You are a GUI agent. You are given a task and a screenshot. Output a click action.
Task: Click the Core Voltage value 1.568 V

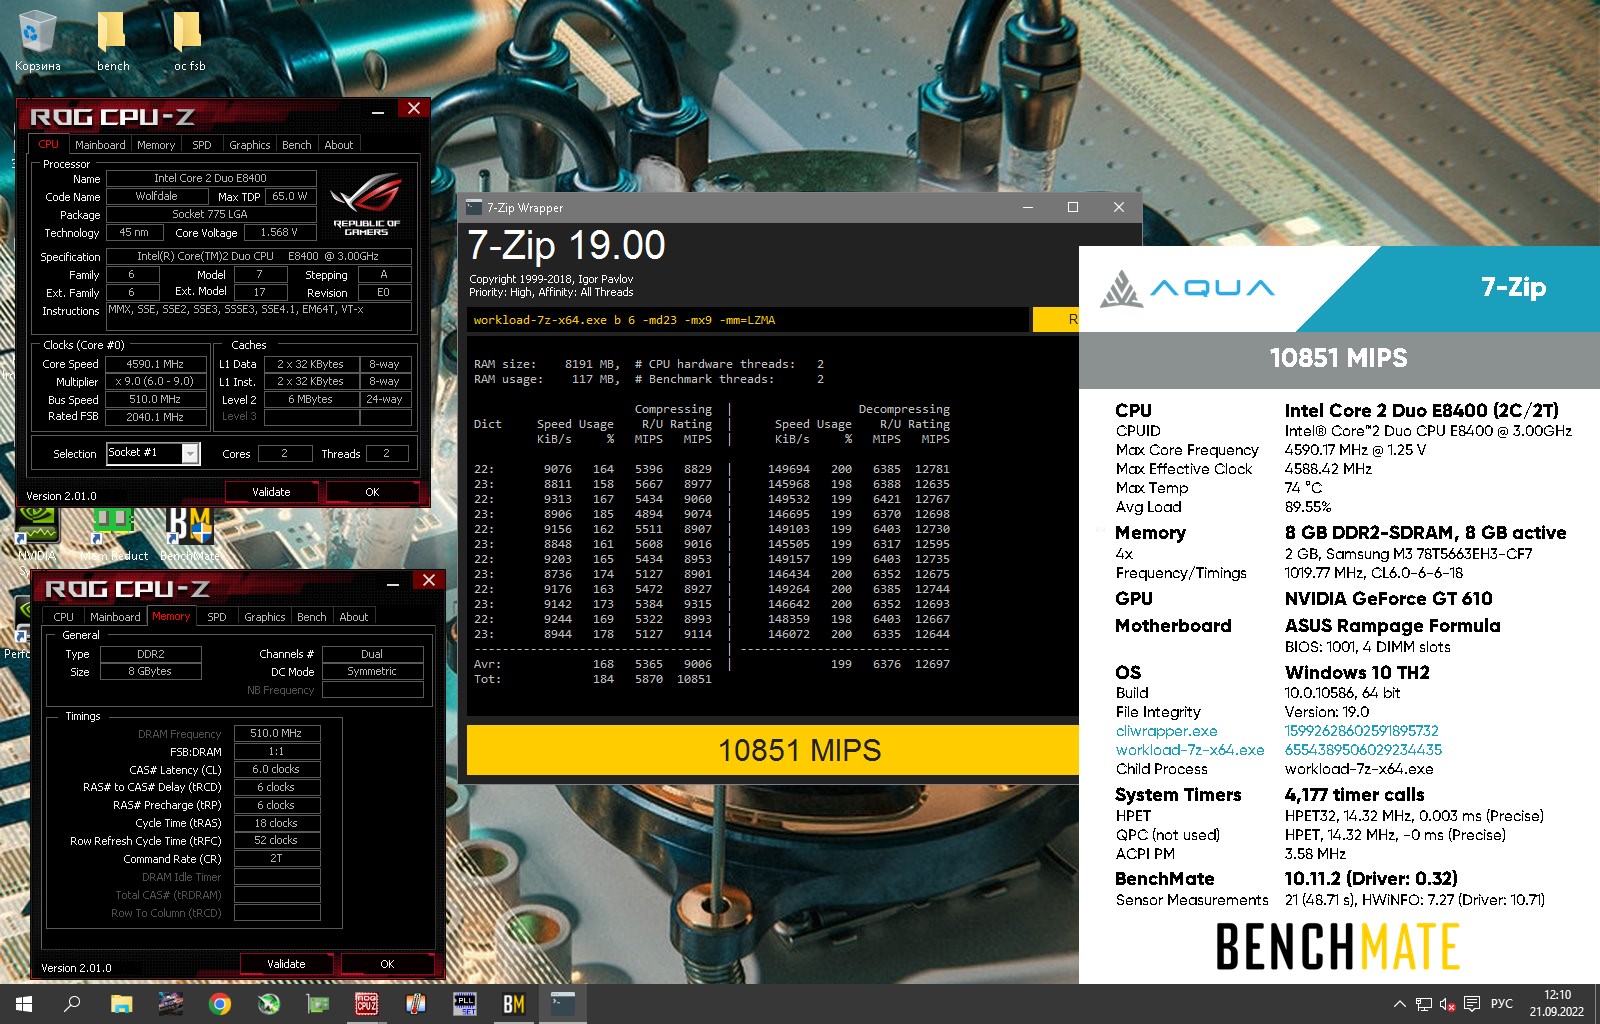(x=279, y=232)
